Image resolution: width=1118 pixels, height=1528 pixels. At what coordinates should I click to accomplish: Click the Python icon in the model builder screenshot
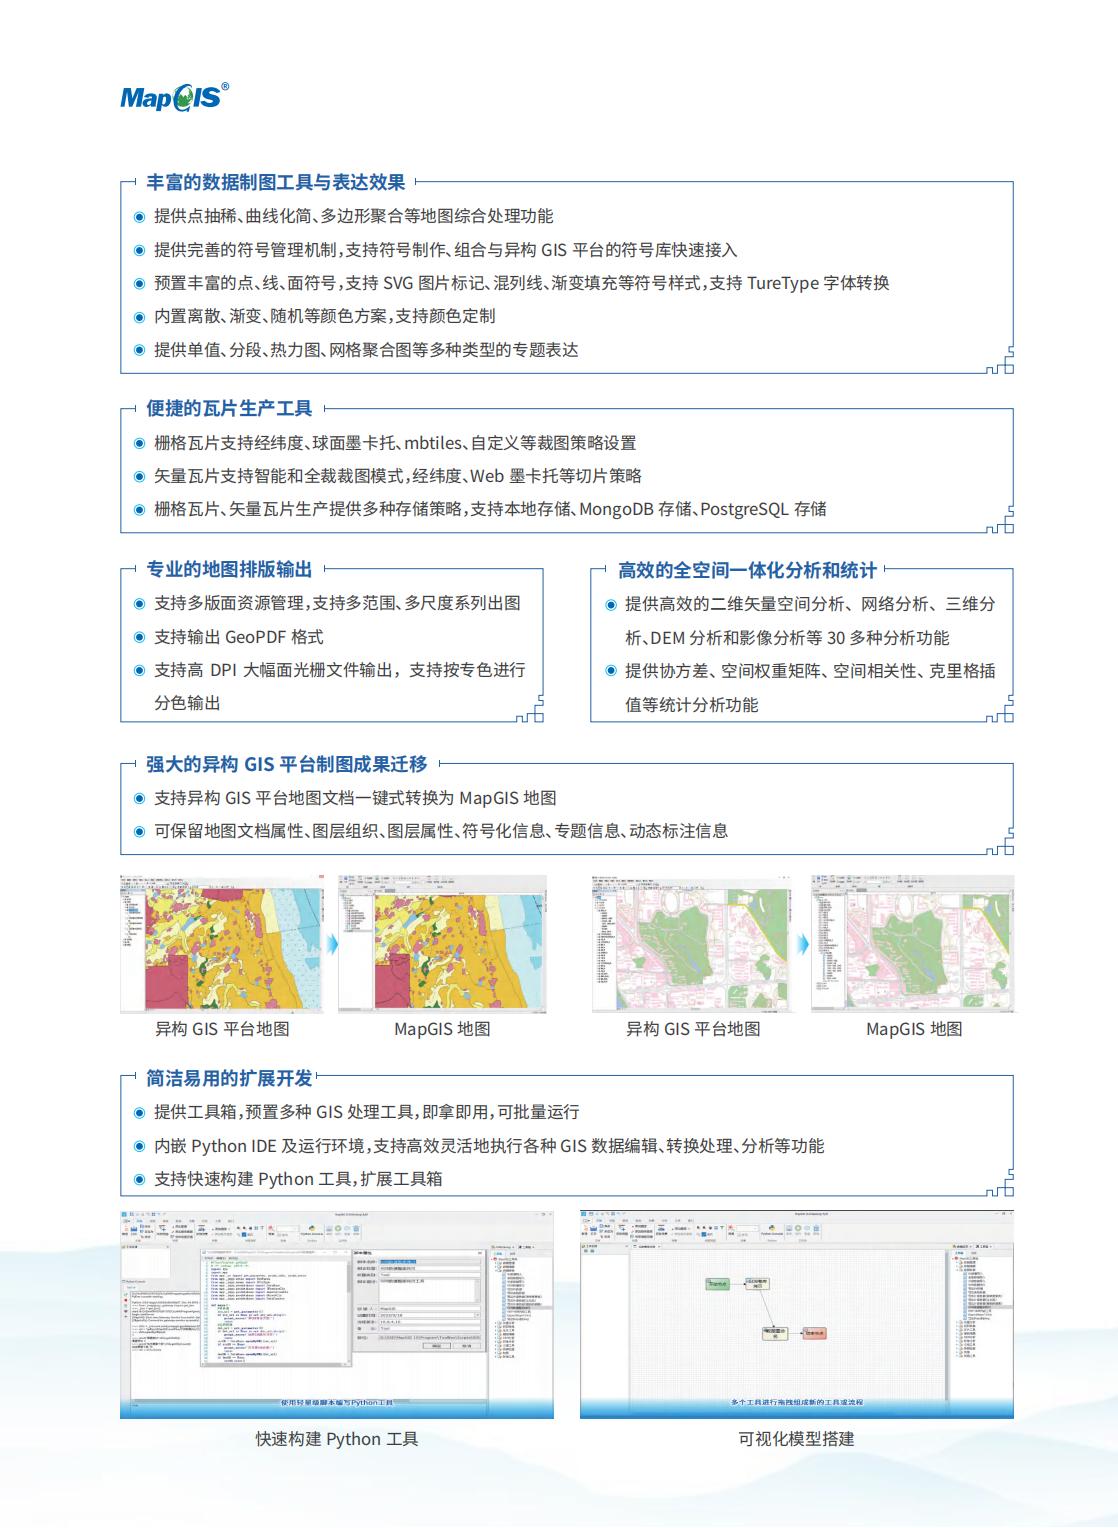[x=772, y=1228]
